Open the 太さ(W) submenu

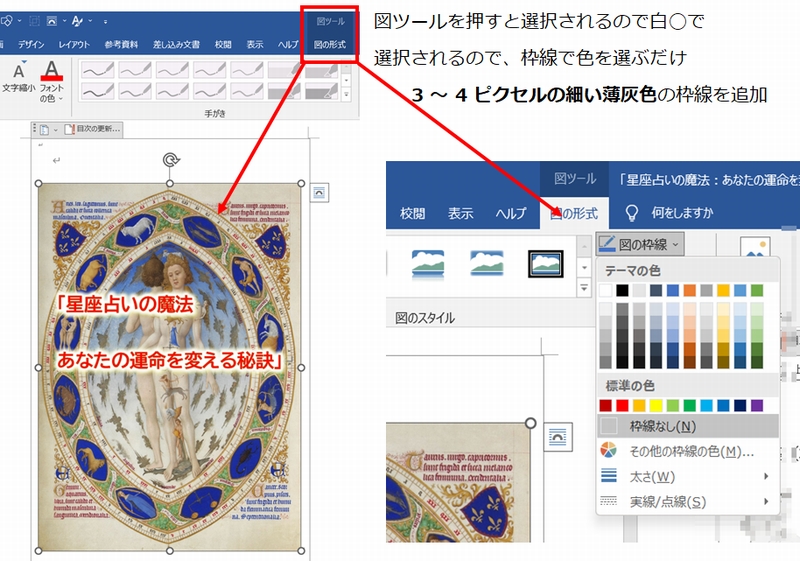click(x=688, y=476)
